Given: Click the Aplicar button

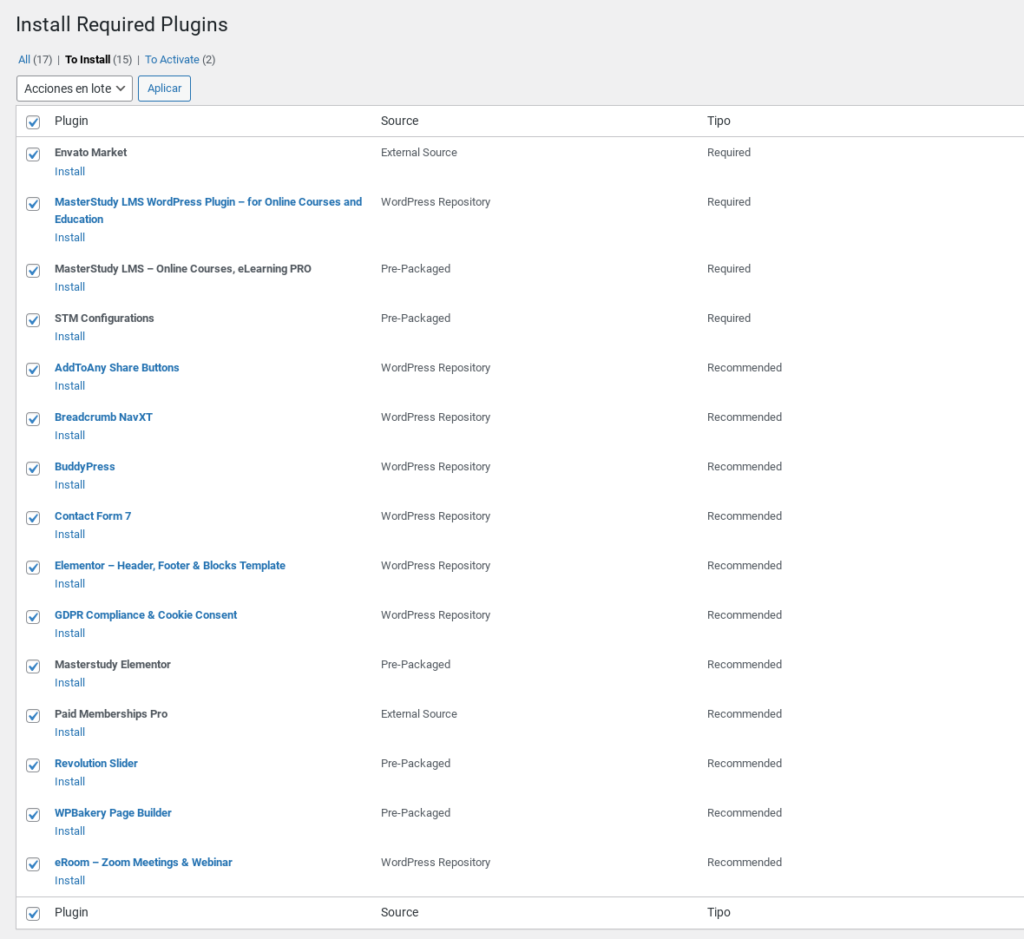Looking at the screenshot, I should [x=165, y=88].
